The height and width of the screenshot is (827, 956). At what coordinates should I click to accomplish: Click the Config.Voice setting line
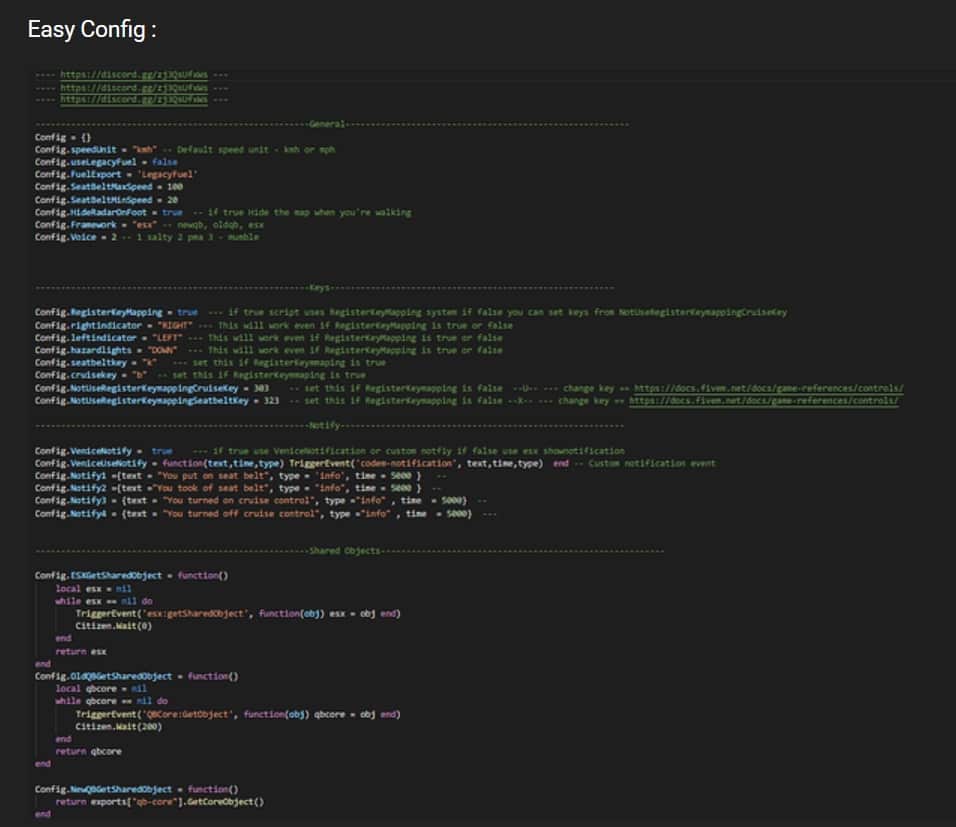point(75,237)
